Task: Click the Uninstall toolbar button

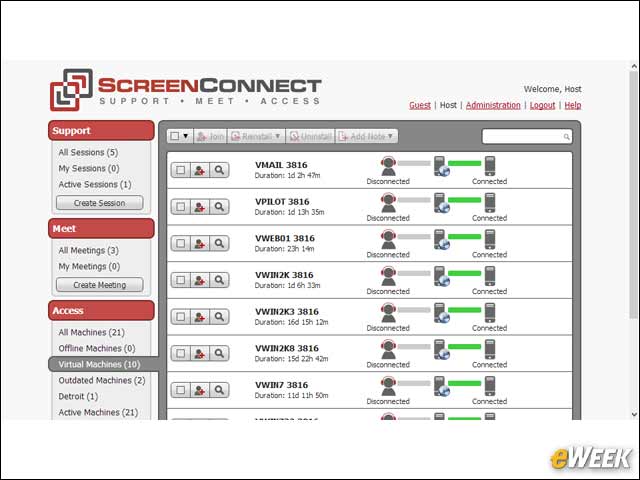Action: 310,136
